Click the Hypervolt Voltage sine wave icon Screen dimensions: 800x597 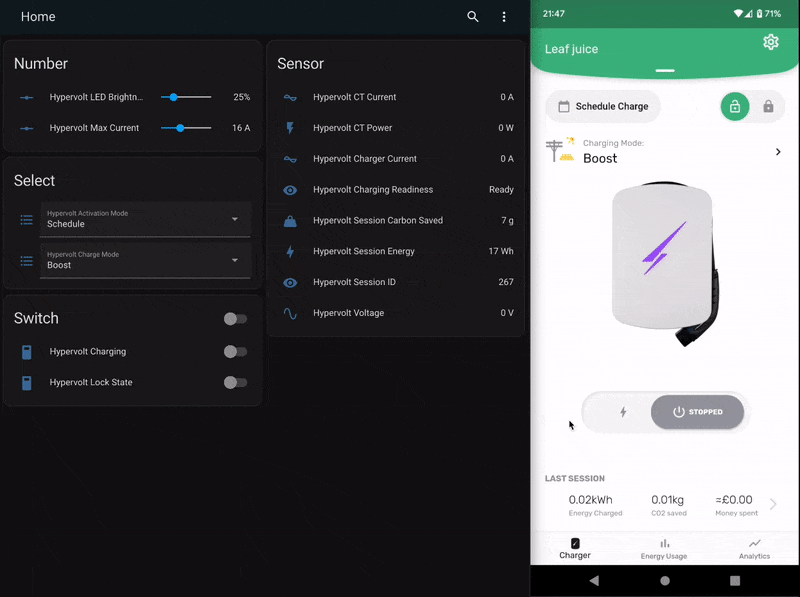290,313
